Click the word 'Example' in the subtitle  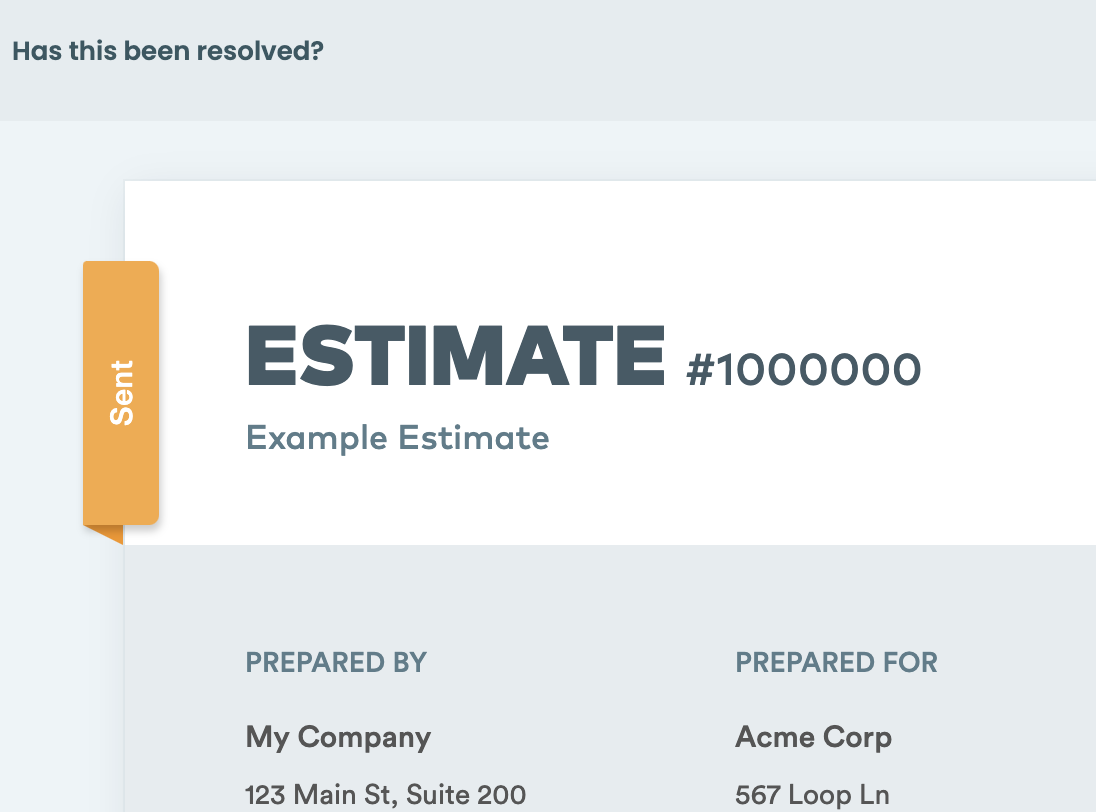pos(317,439)
